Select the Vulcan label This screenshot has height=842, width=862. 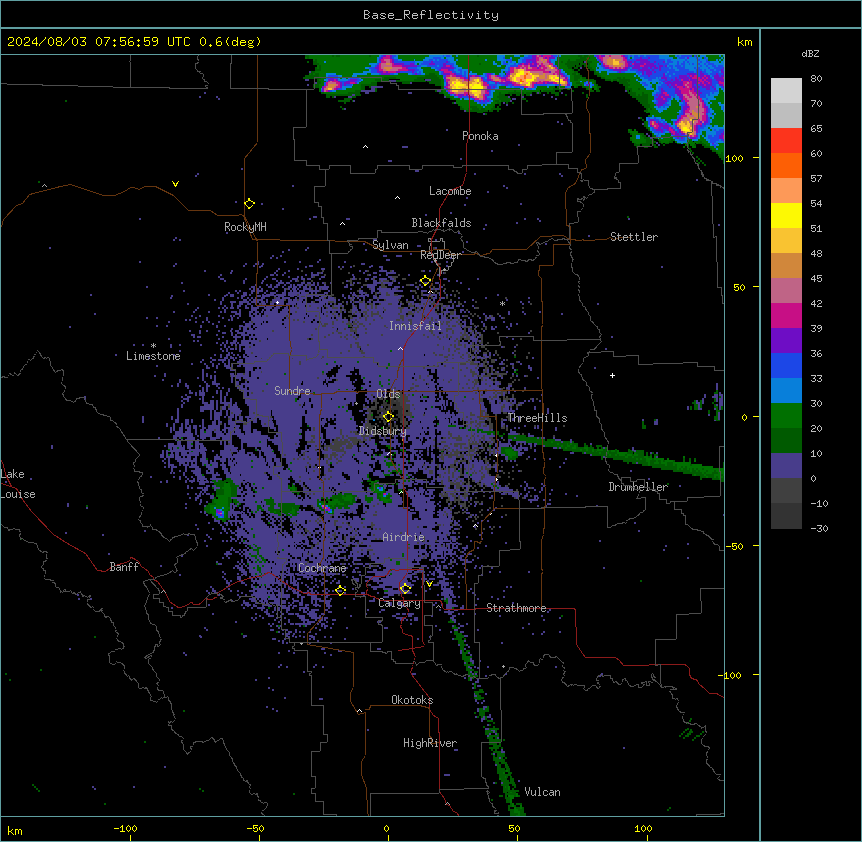542,792
